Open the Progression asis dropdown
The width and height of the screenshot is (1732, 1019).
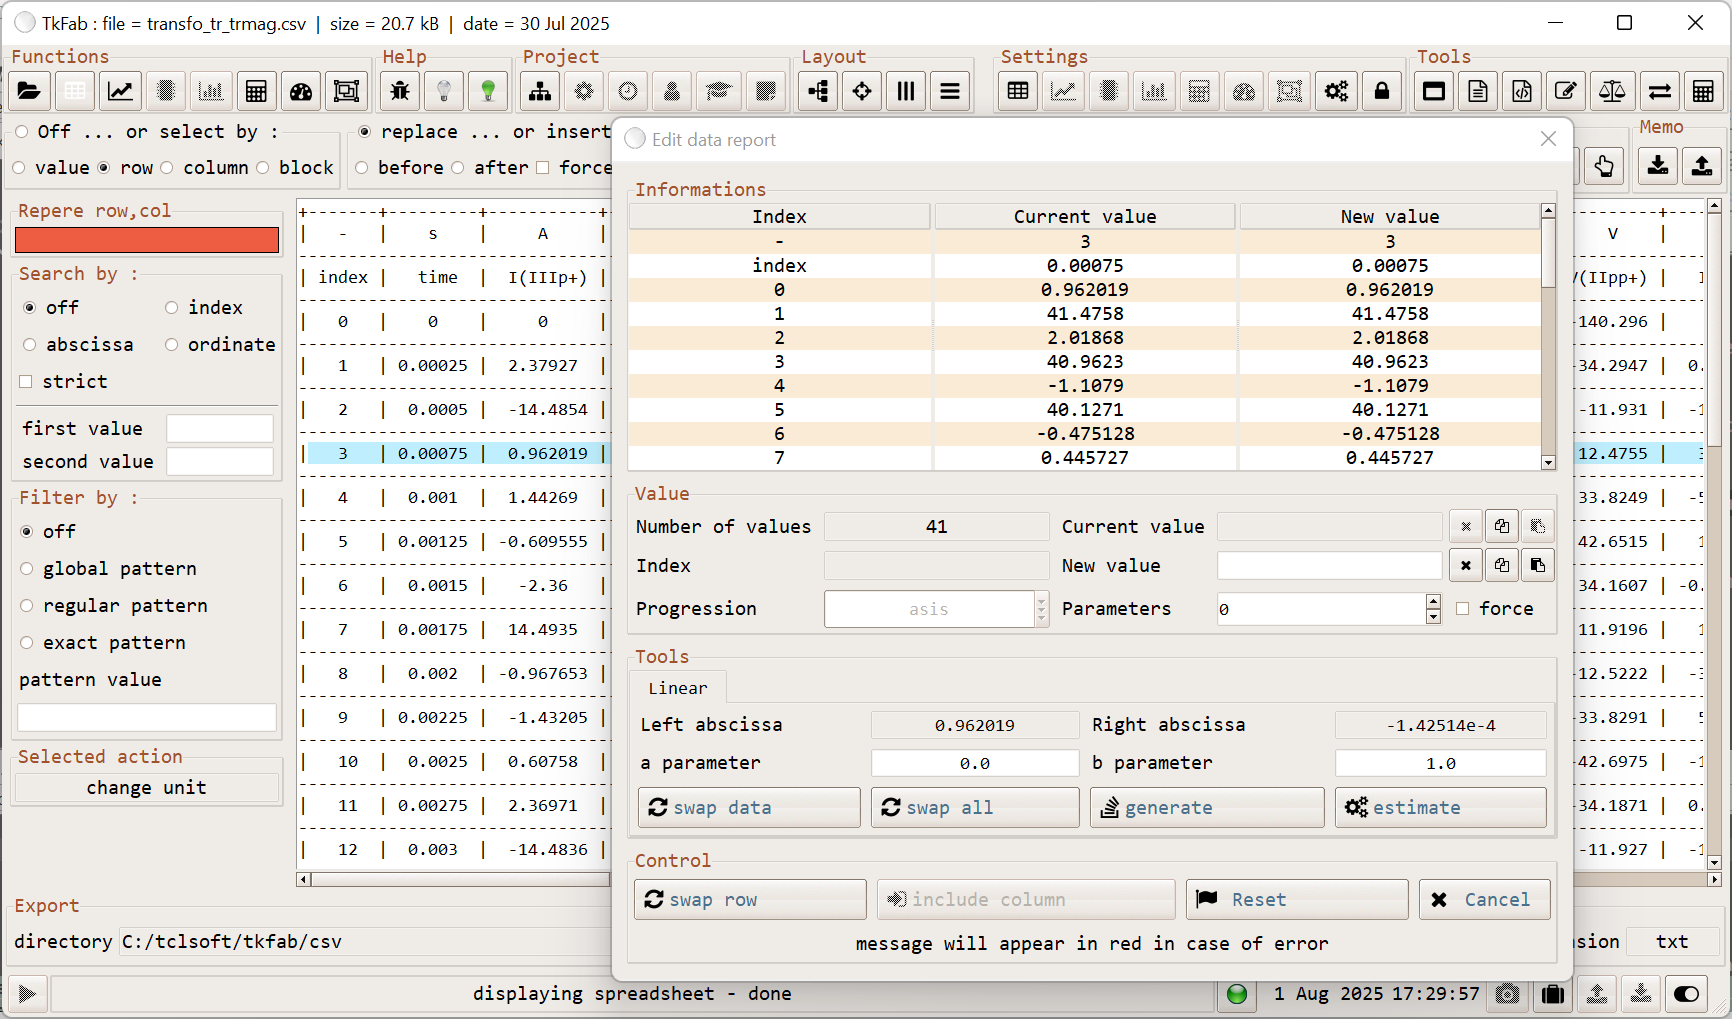1040,608
